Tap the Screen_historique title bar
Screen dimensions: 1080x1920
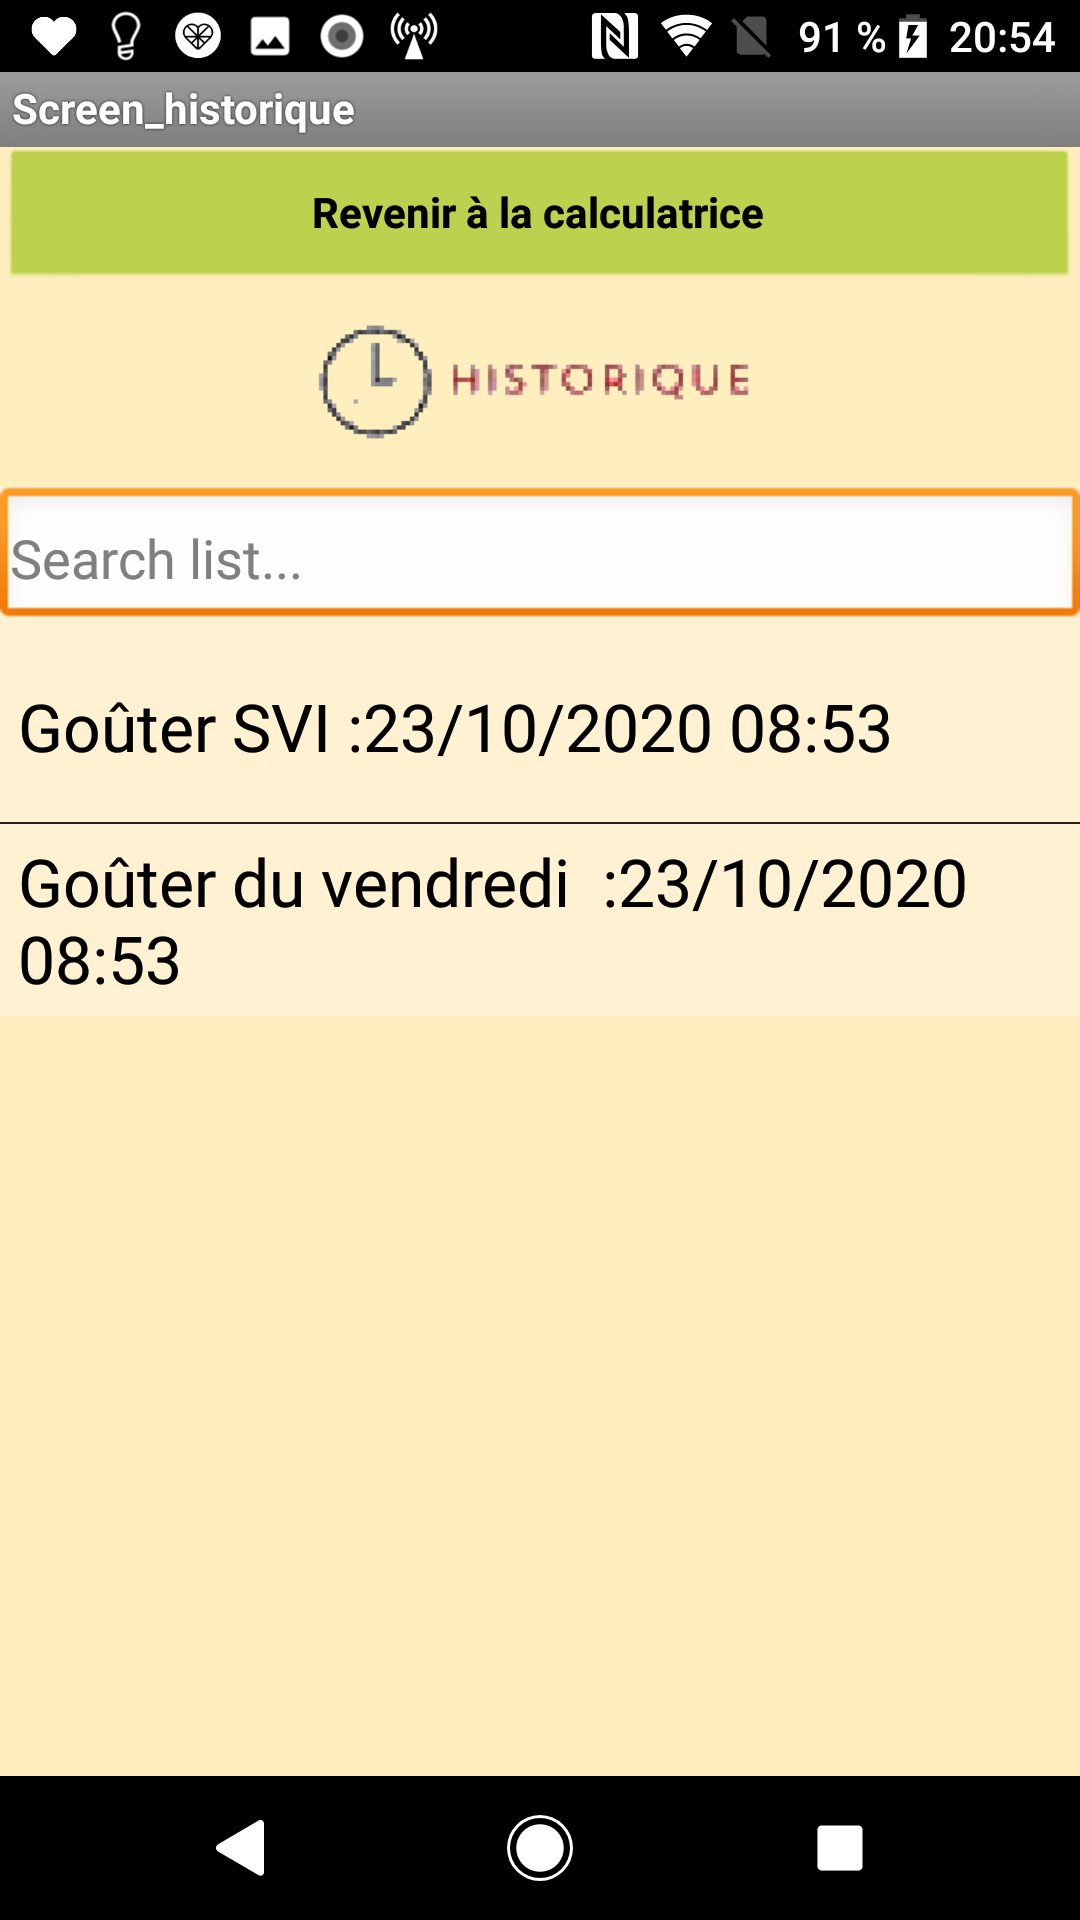point(540,110)
